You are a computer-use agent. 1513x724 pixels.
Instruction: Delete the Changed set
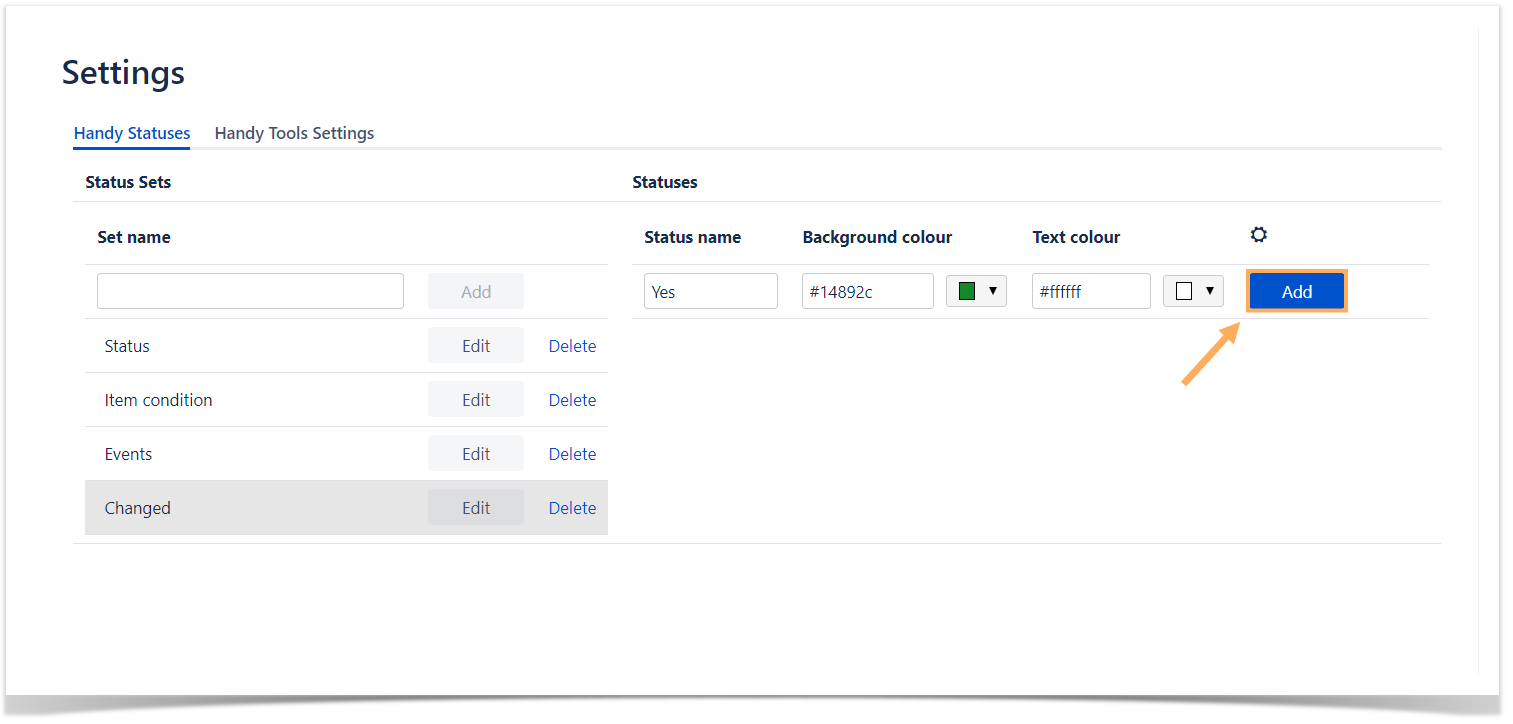coord(572,508)
